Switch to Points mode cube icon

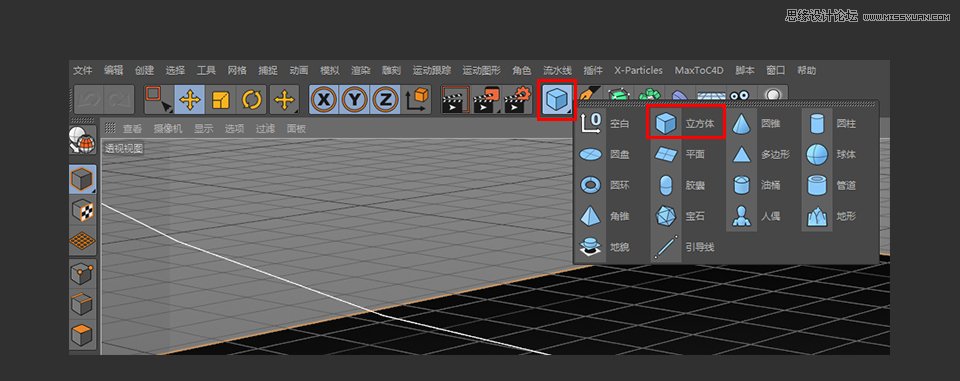(x=82, y=273)
